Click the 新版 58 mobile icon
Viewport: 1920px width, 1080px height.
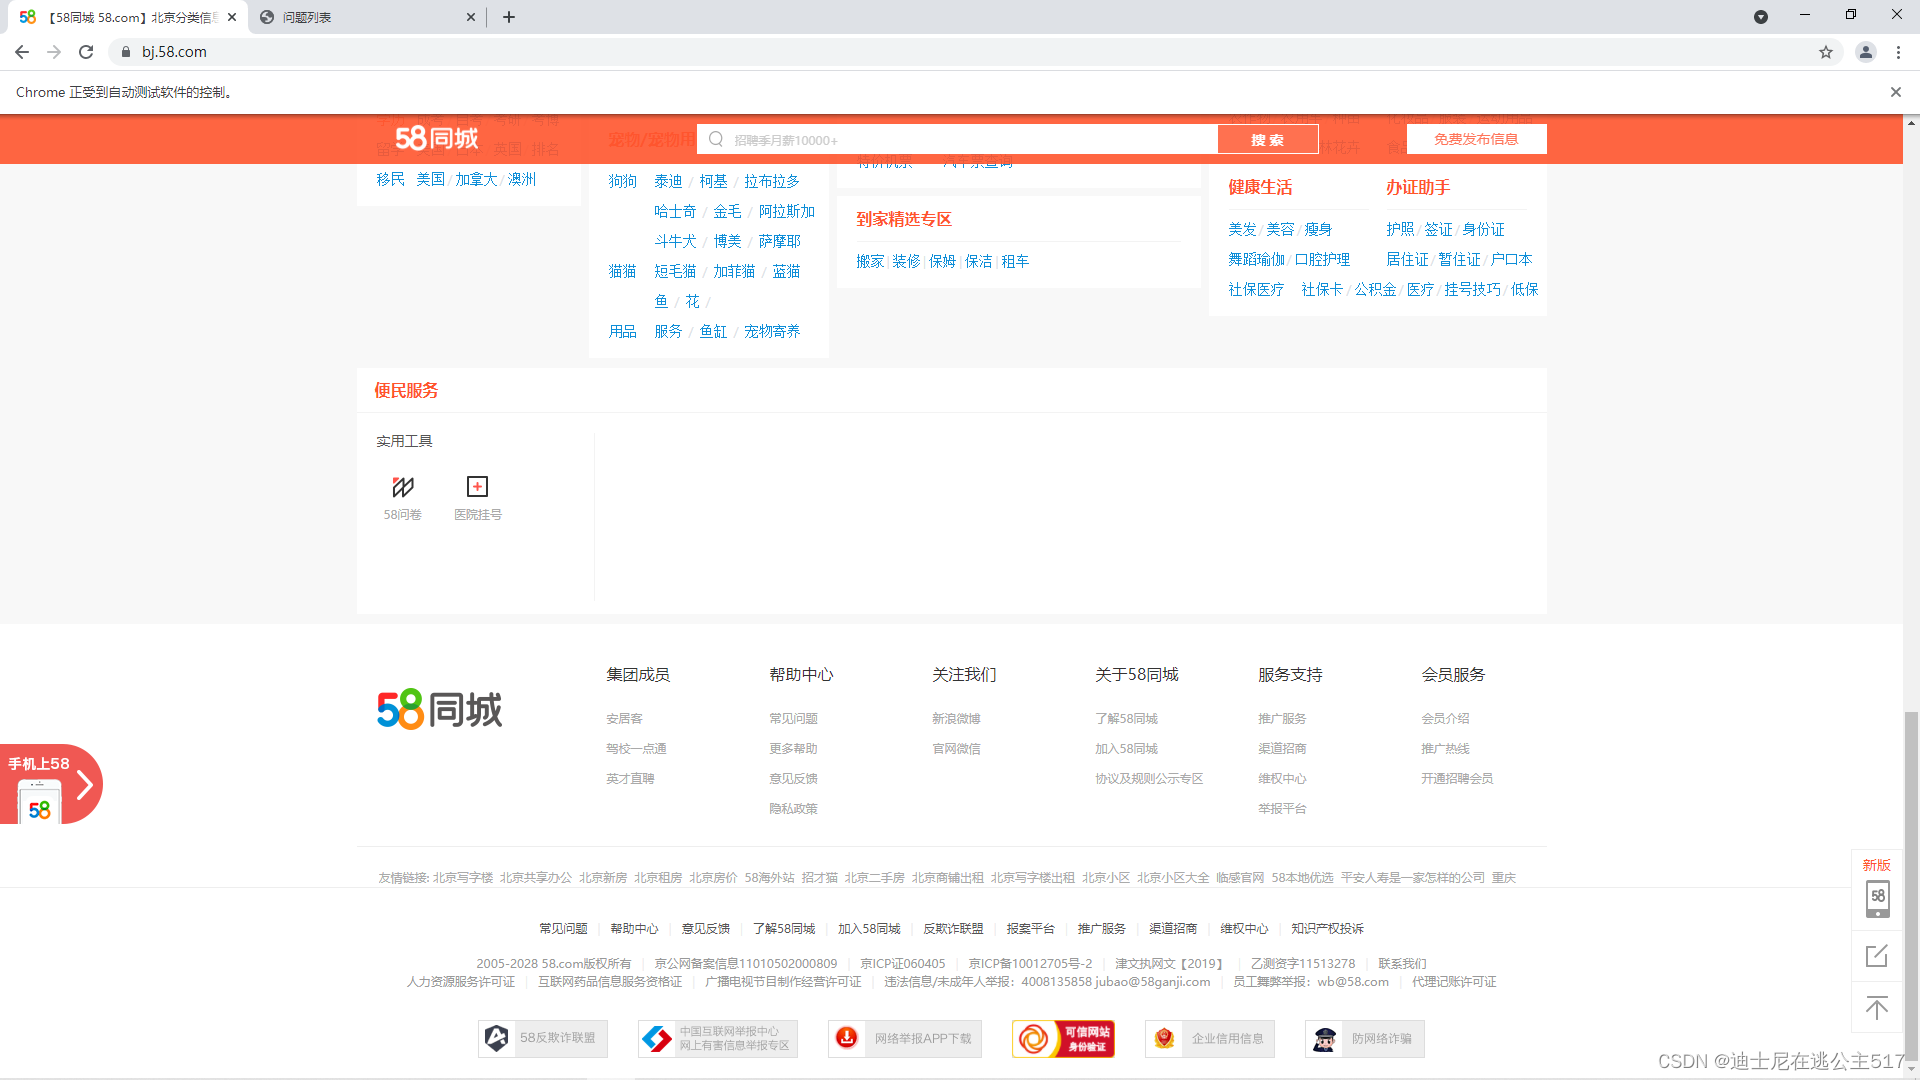pos(1877,898)
